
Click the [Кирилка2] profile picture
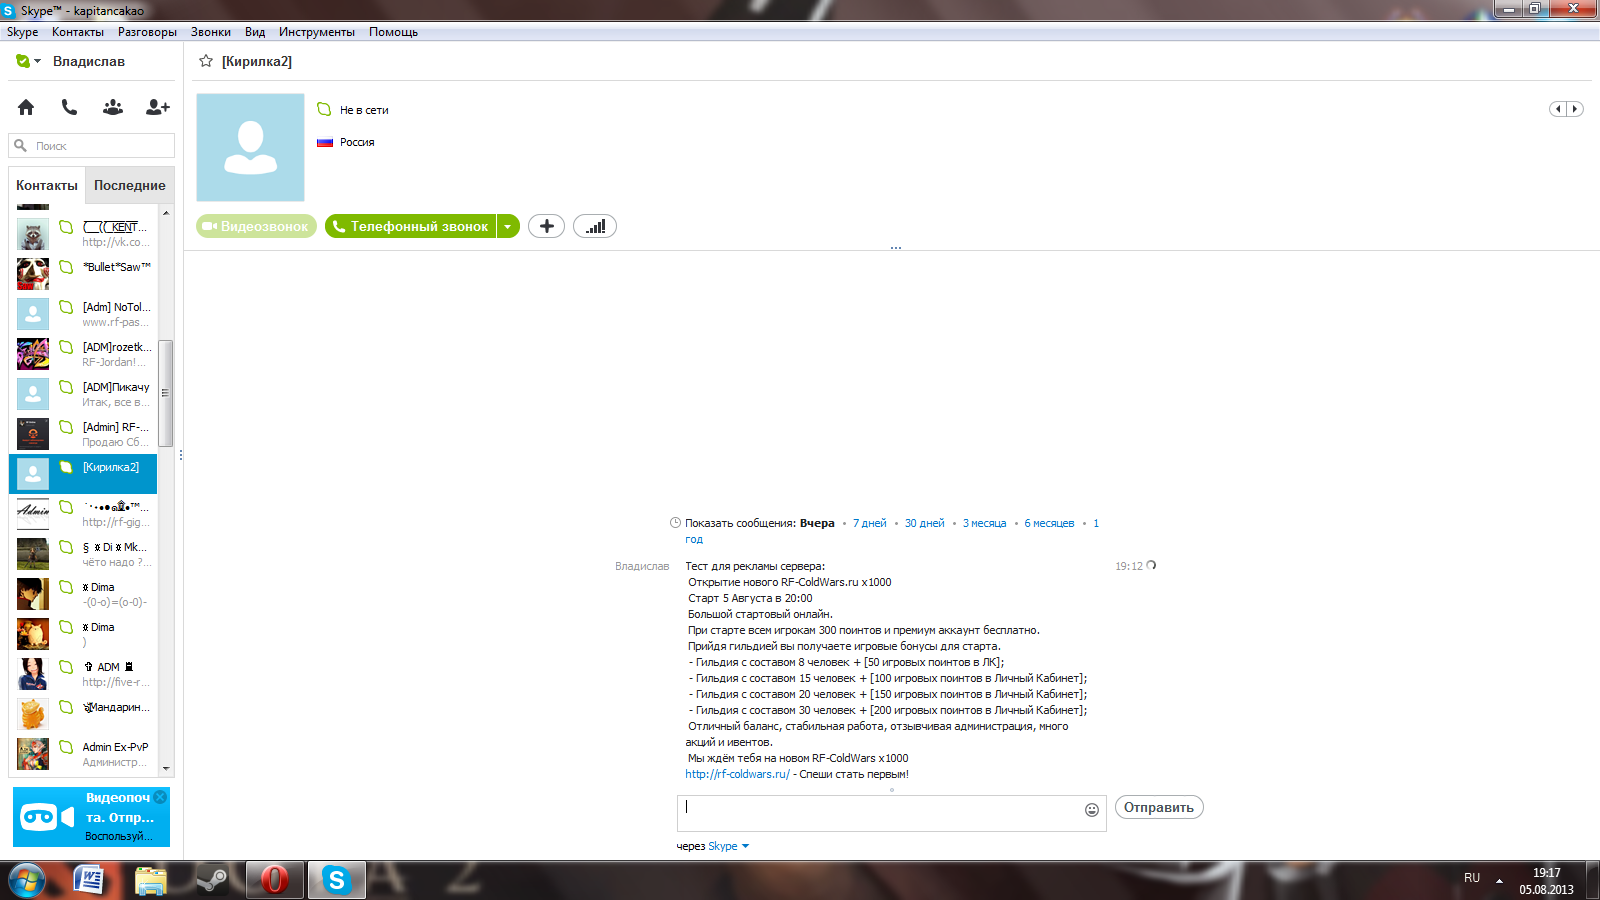[250, 147]
